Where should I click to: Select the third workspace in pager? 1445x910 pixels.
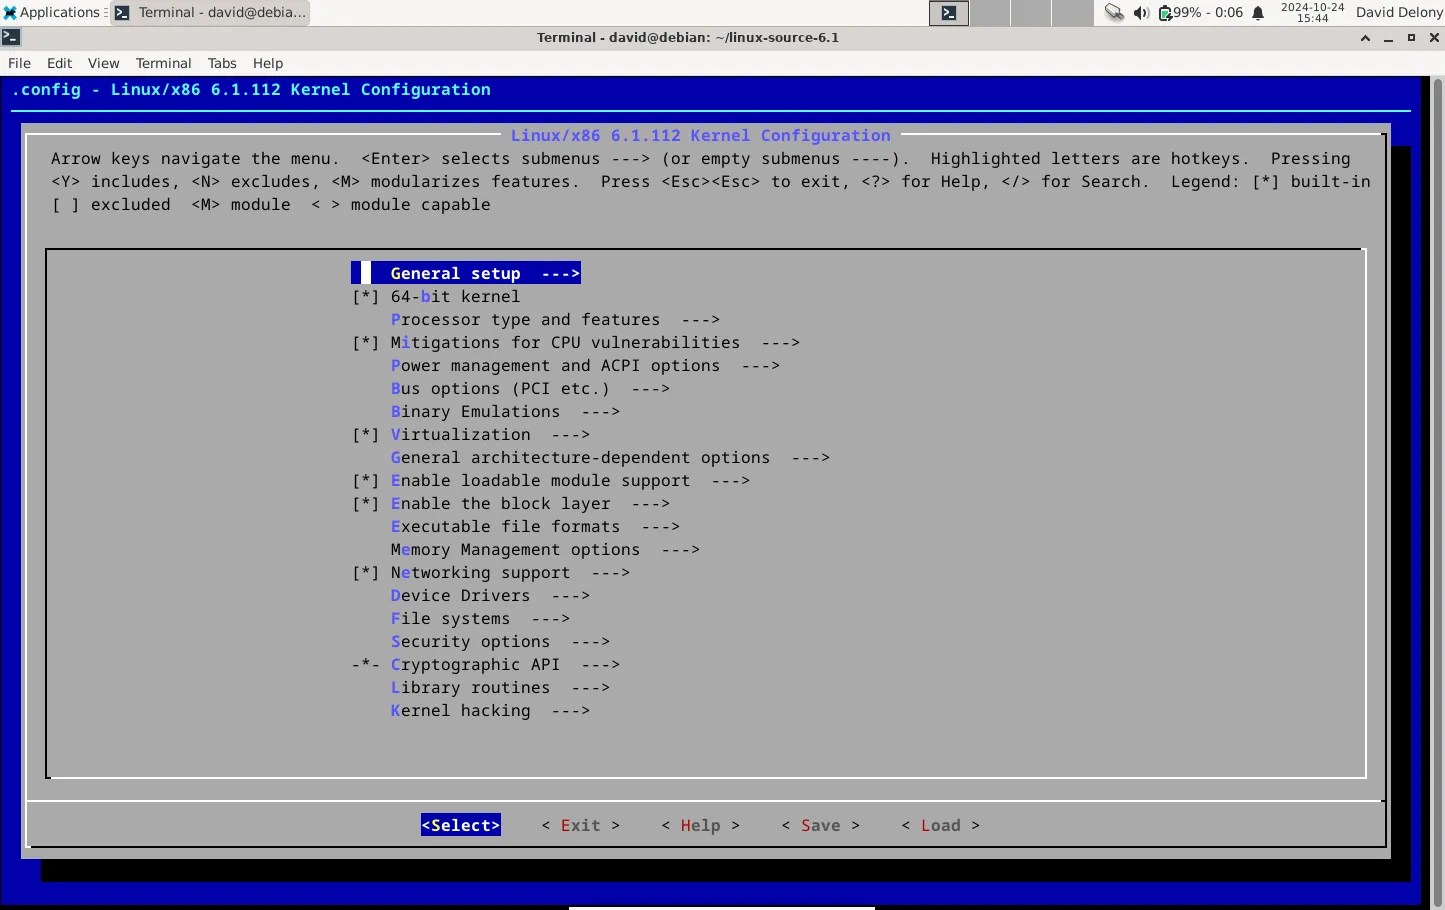click(x=1031, y=13)
